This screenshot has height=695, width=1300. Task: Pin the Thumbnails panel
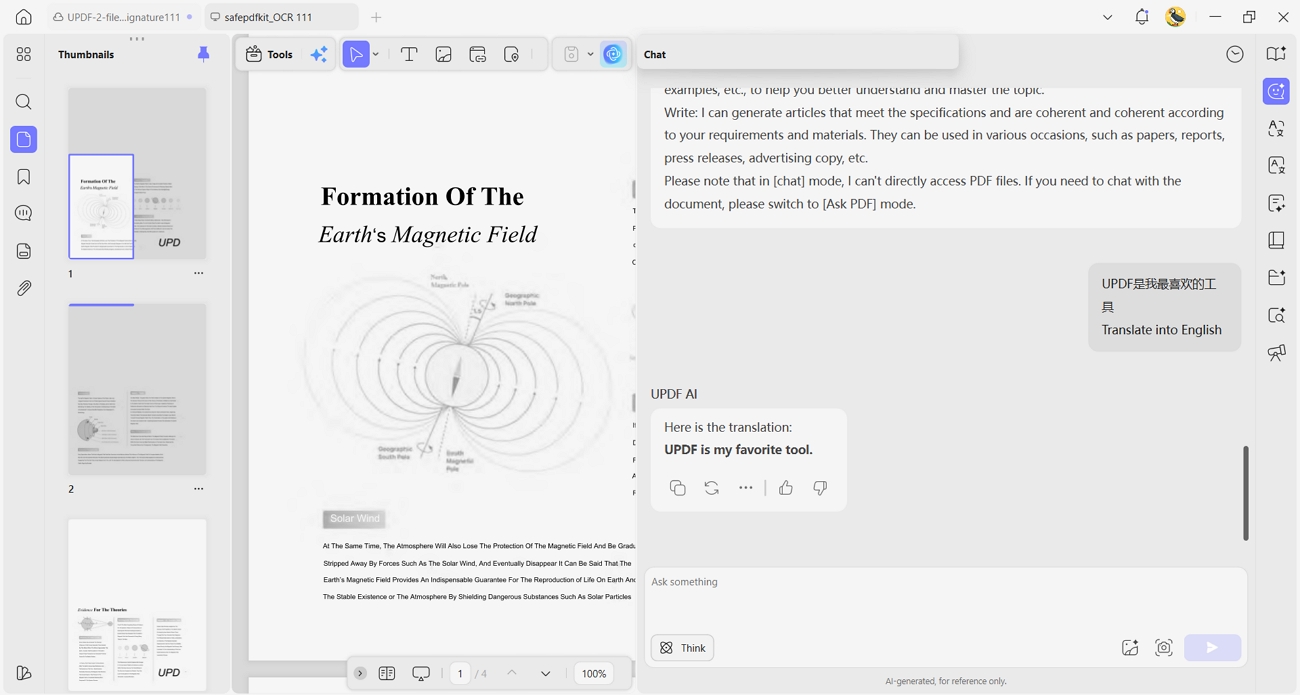[203, 54]
